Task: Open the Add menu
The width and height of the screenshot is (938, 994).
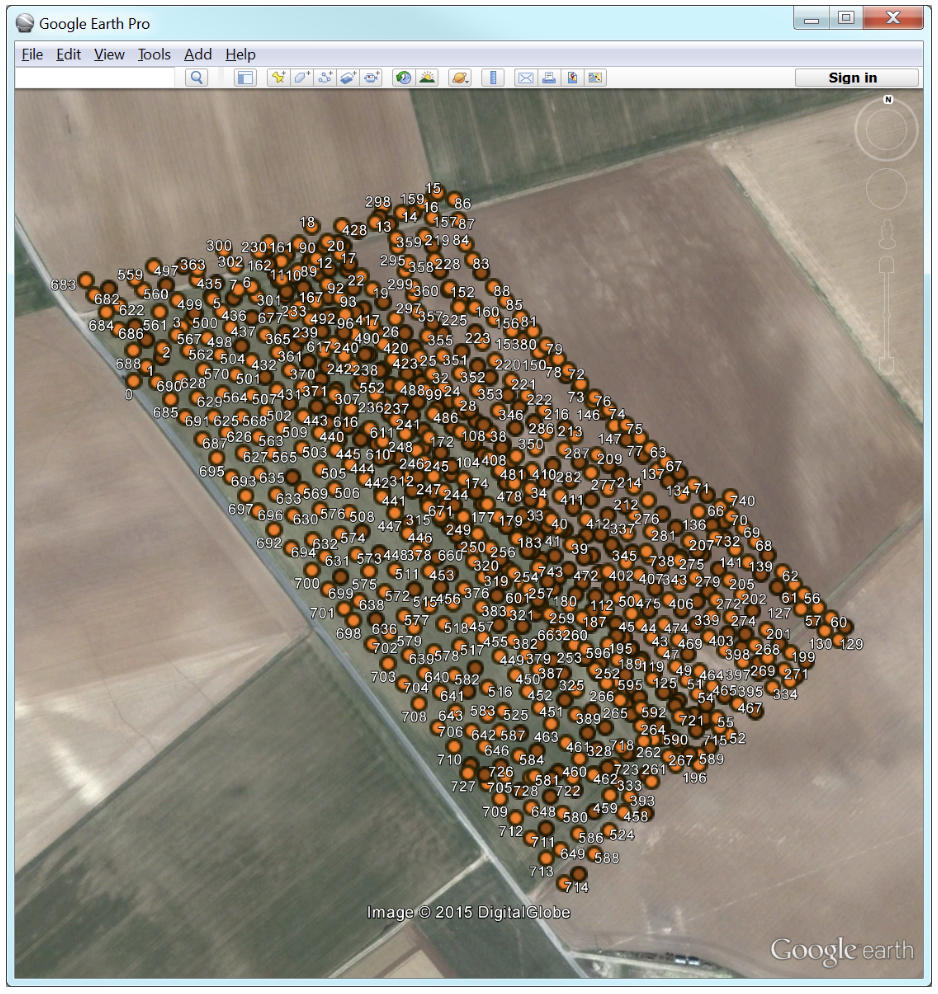Action: coord(198,55)
